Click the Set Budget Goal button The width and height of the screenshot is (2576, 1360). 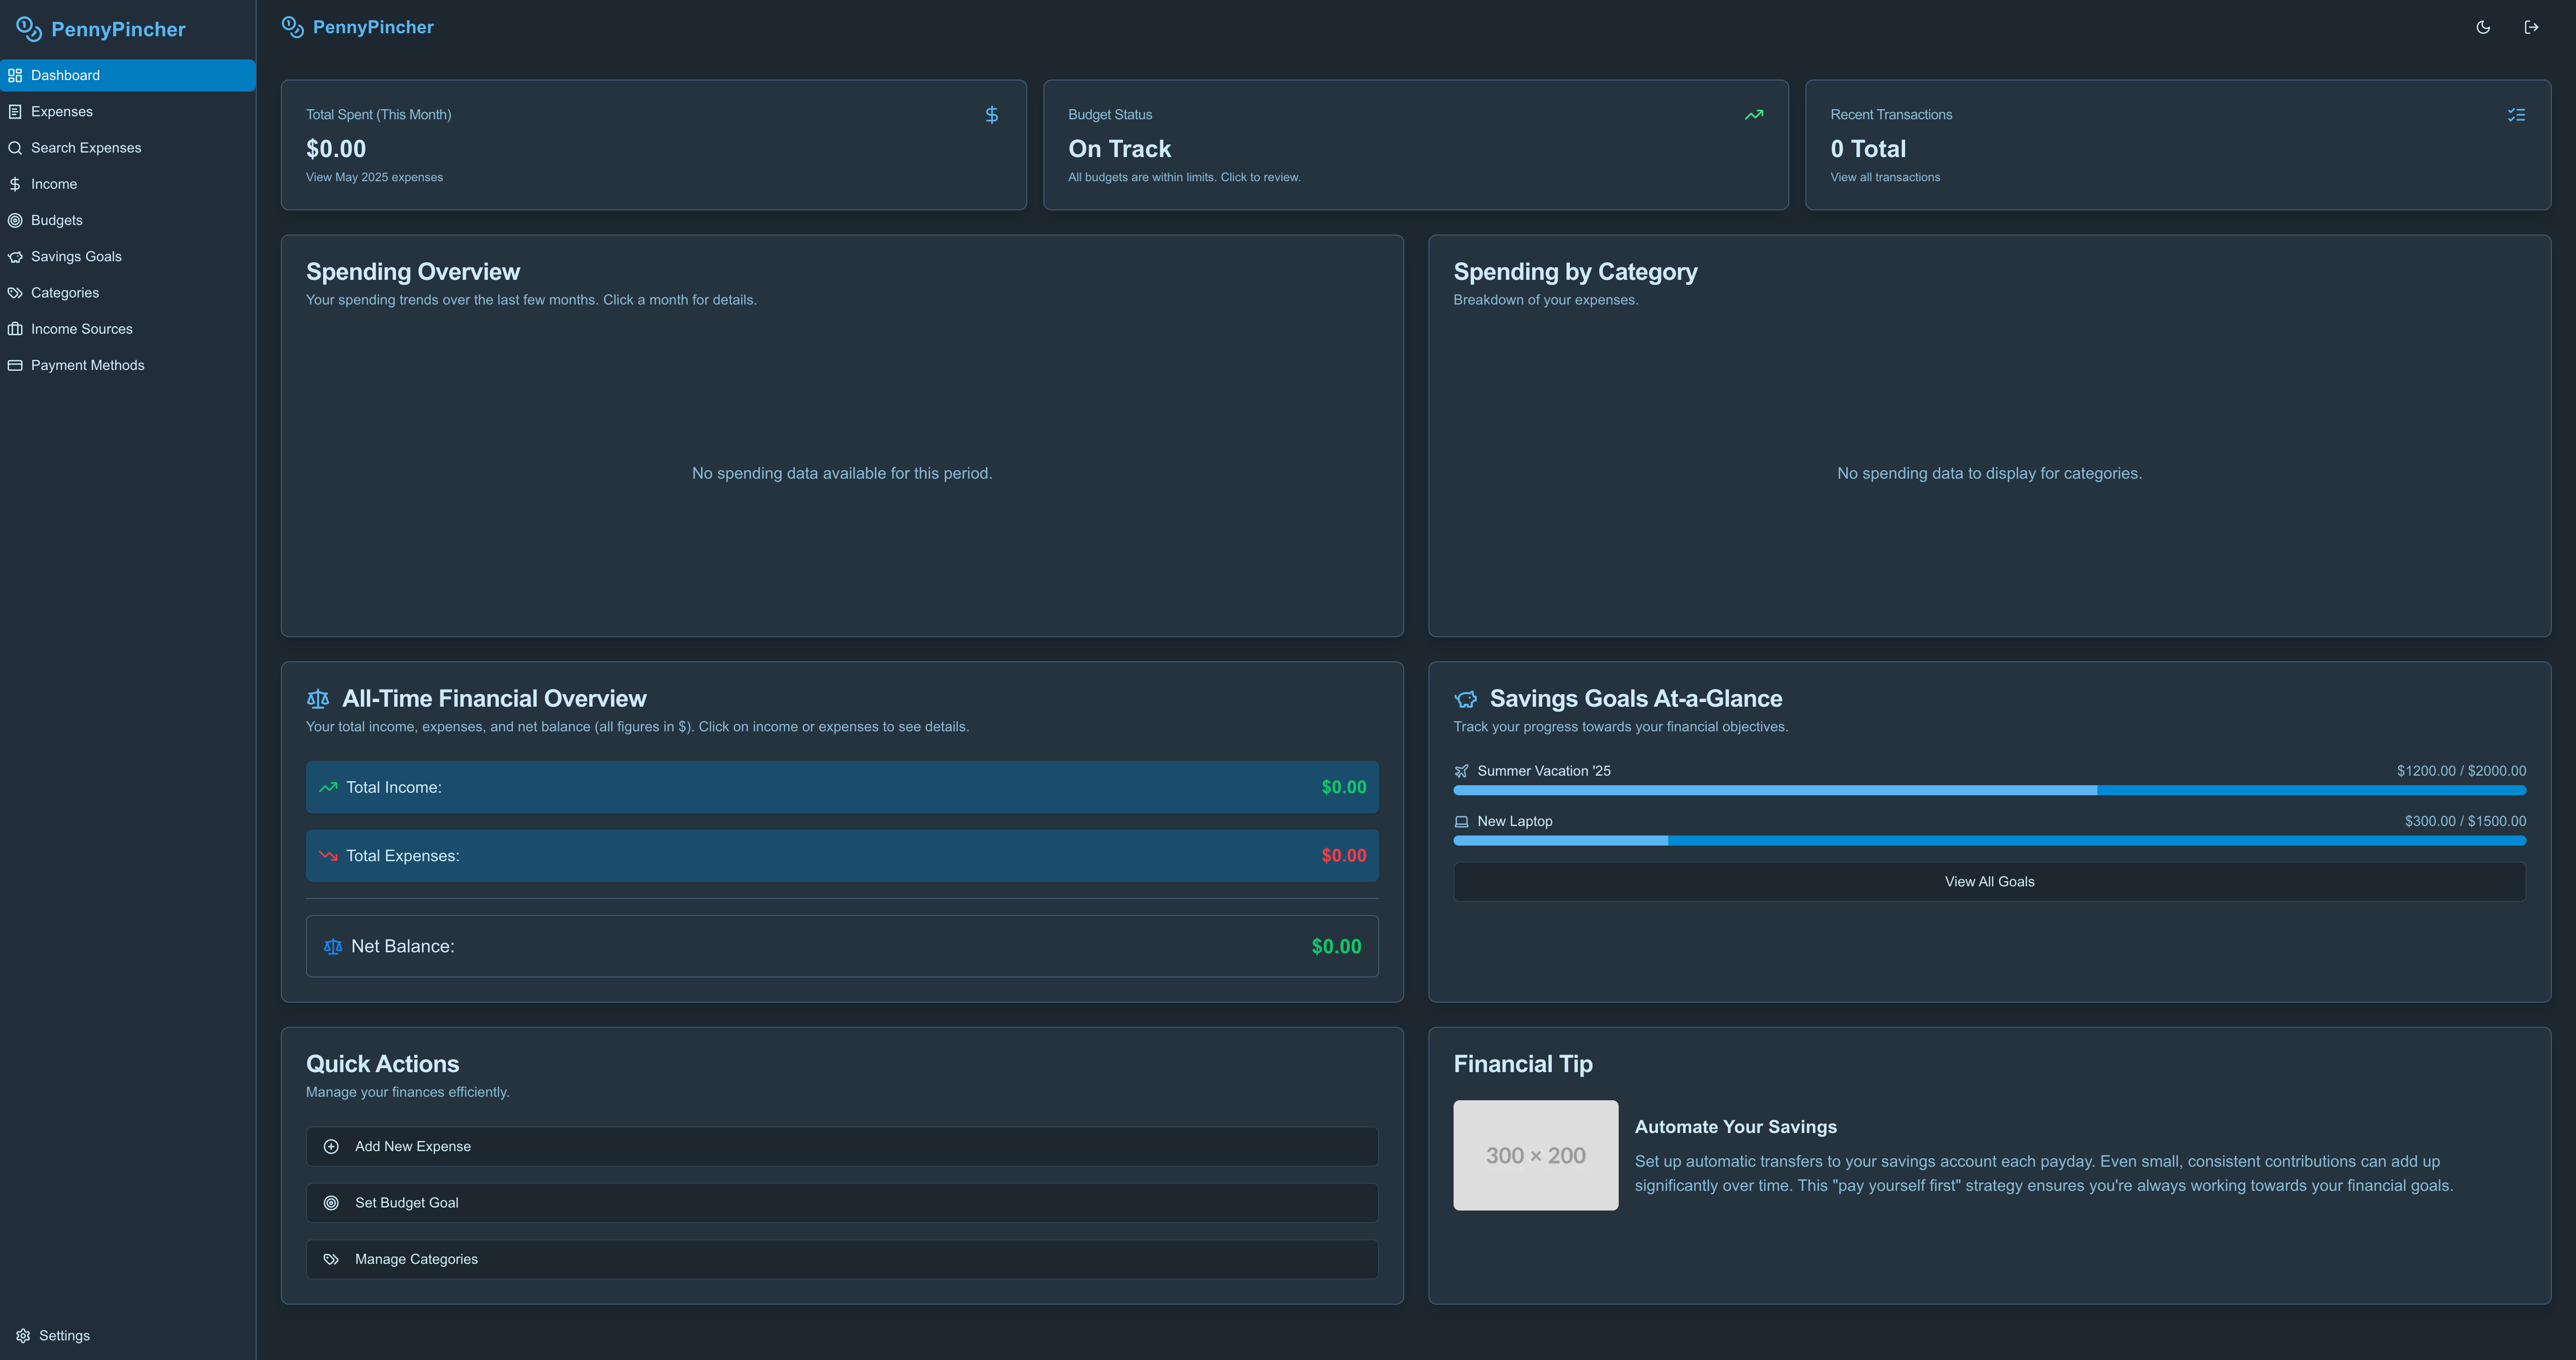[x=842, y=1203]
